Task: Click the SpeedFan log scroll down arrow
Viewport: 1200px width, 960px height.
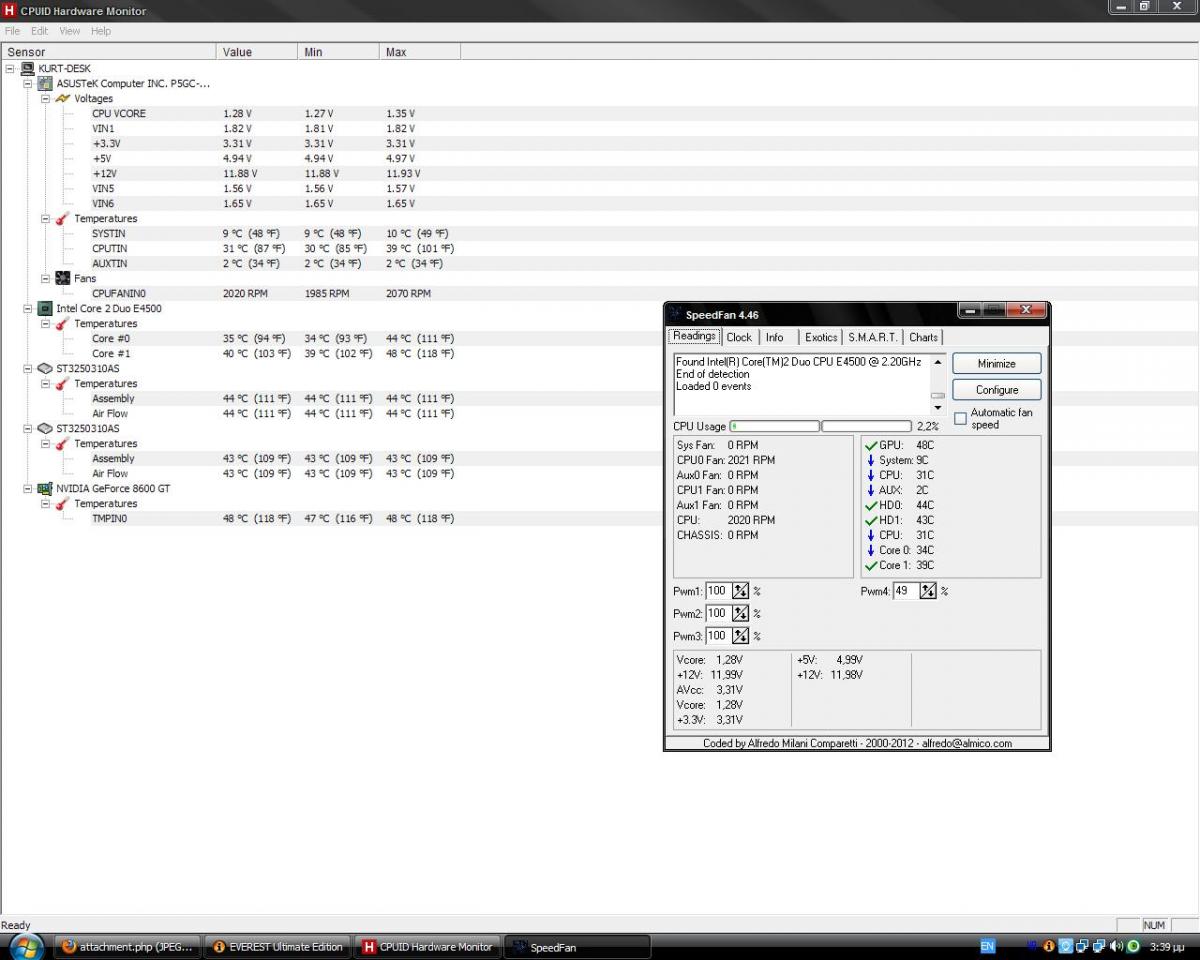Action: pos(937,408)
